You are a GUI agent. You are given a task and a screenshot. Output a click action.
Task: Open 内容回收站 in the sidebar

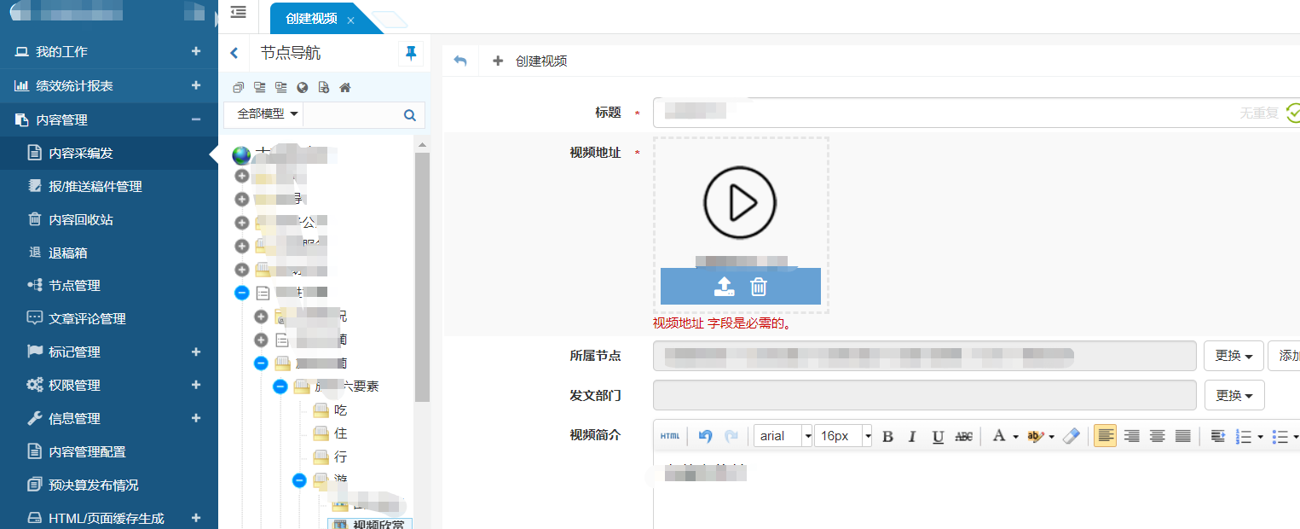coord(81,220)
